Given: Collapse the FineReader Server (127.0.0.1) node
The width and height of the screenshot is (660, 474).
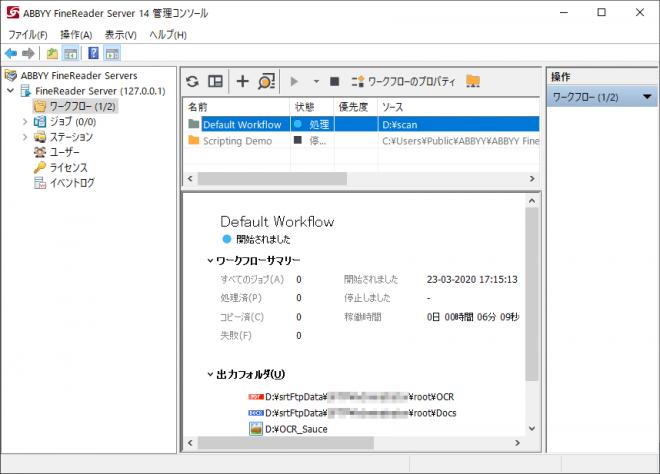Looking at the screenshot, I should [x=11, y=91].
